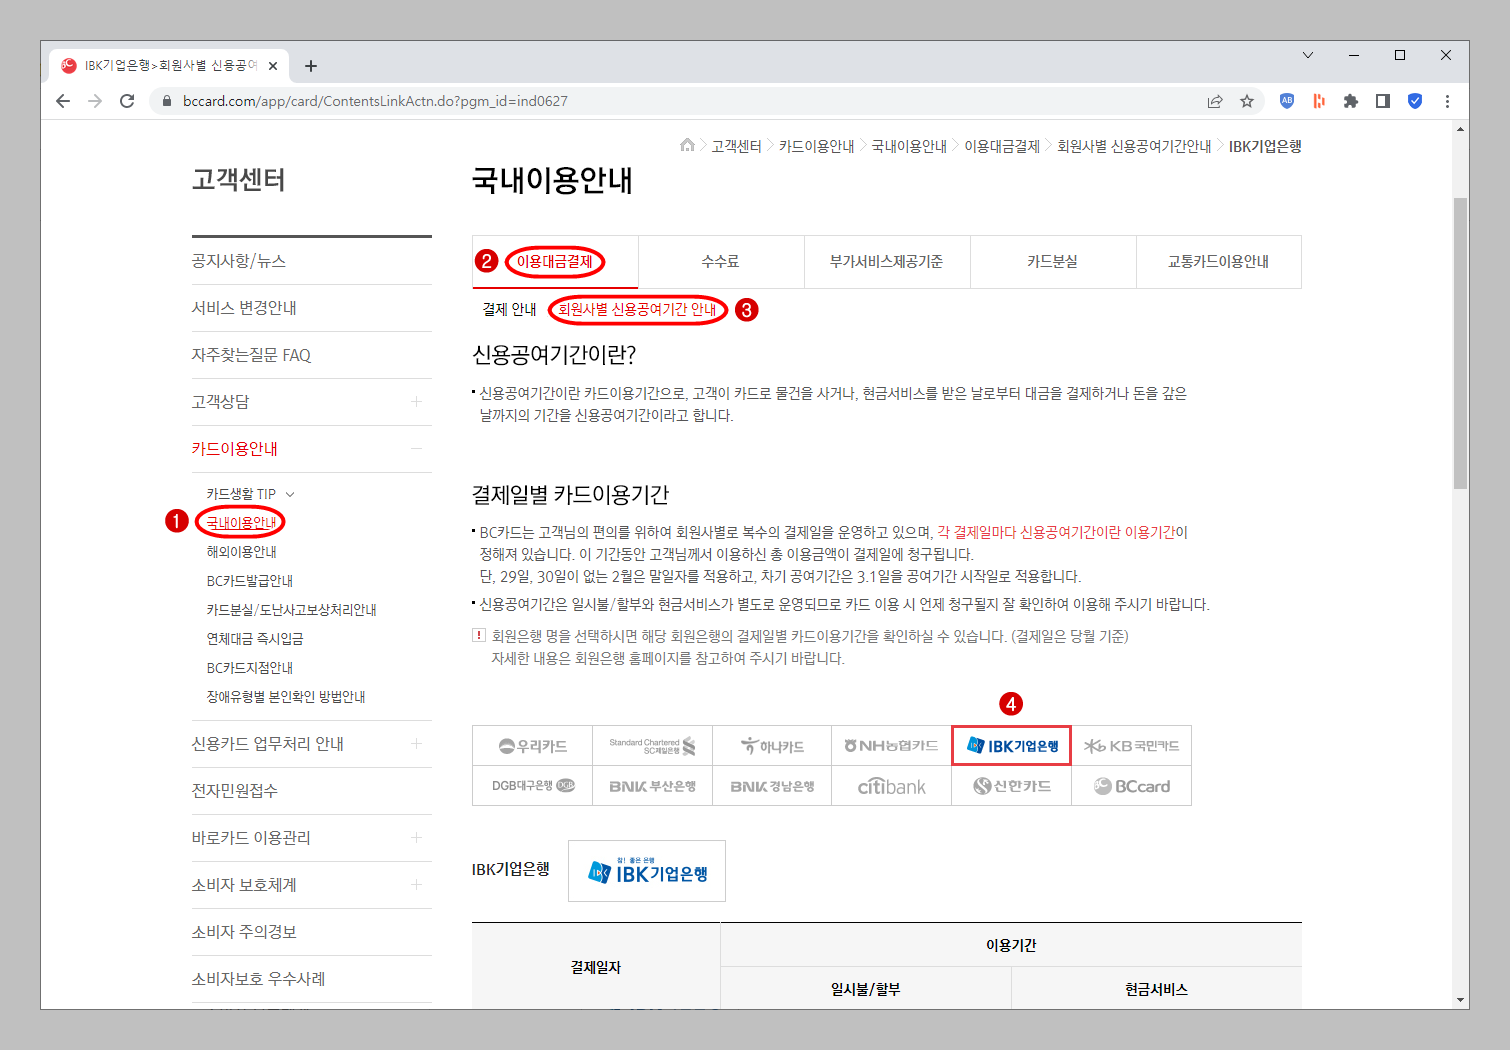Open 소비자보호 우수사례 in sidebar
Viewport: 1510px width, 1050px height.
point(258,979)
